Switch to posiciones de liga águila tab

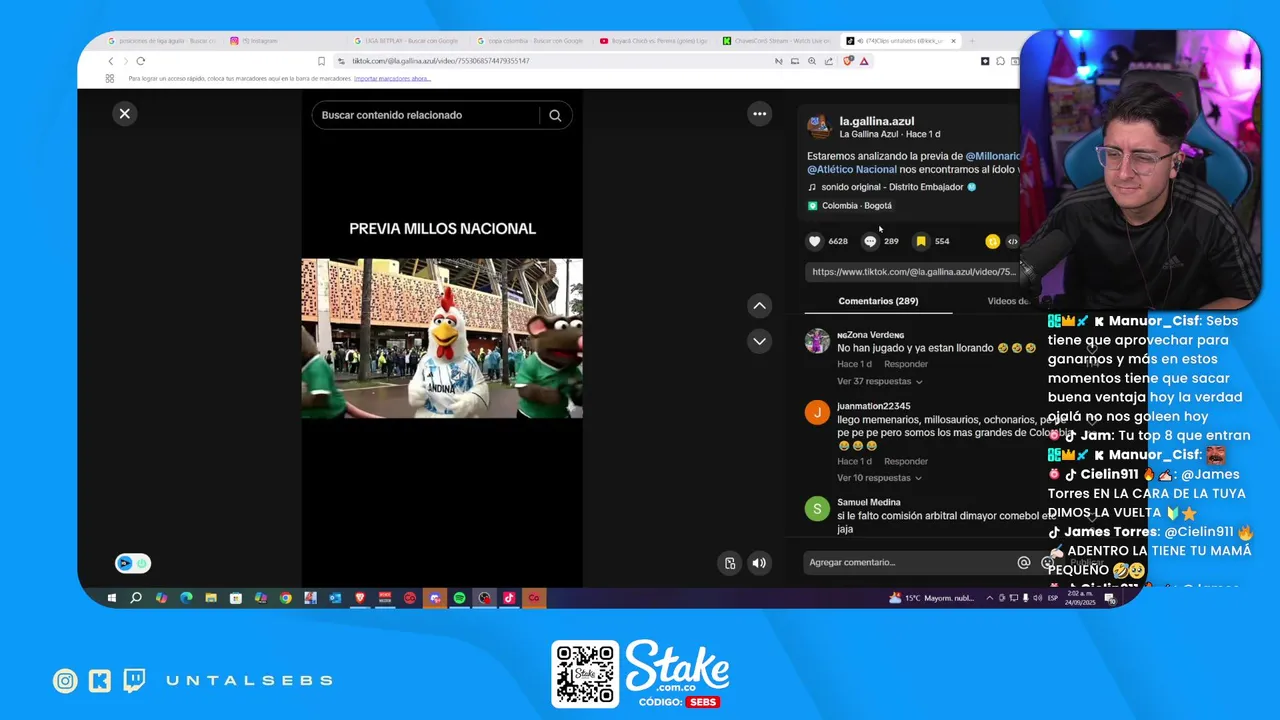pos(162,41)
